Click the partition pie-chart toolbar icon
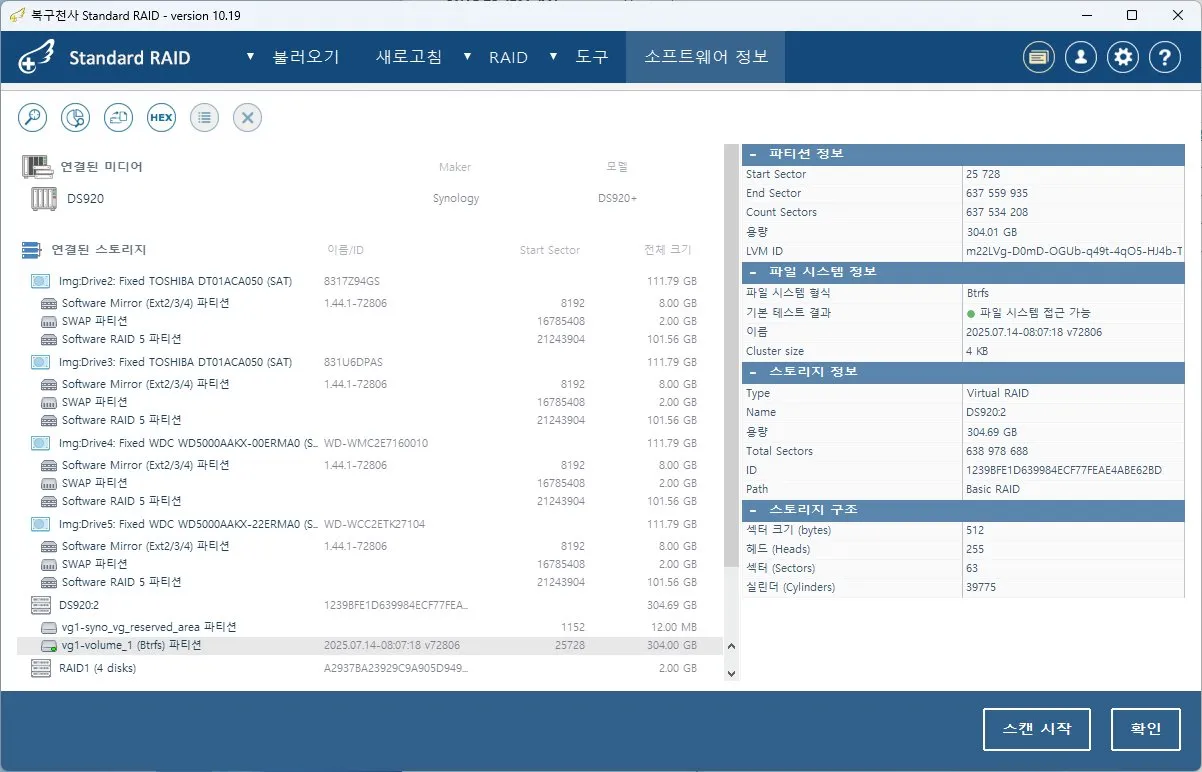This screenshot has height=772, width=1202. pyautogui.click(x=75, y=118)
